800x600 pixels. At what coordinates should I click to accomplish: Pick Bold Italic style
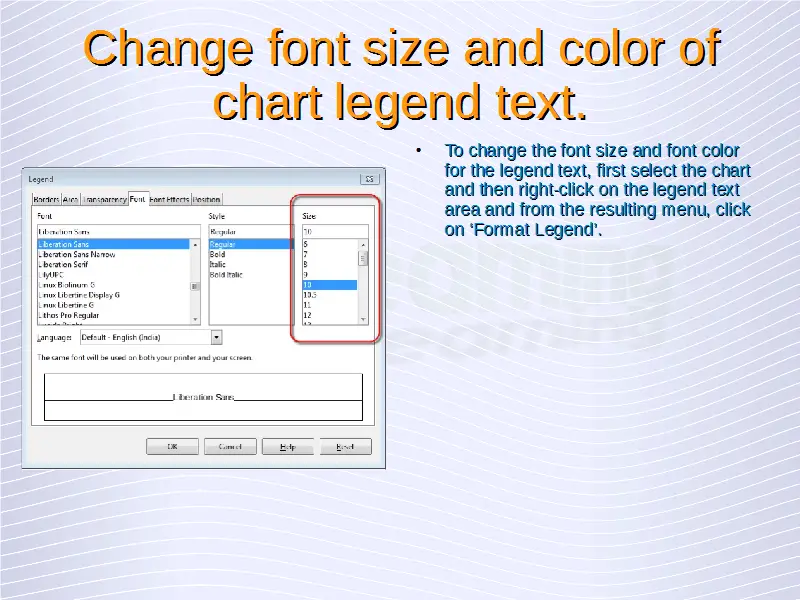[x=226, y=274]
